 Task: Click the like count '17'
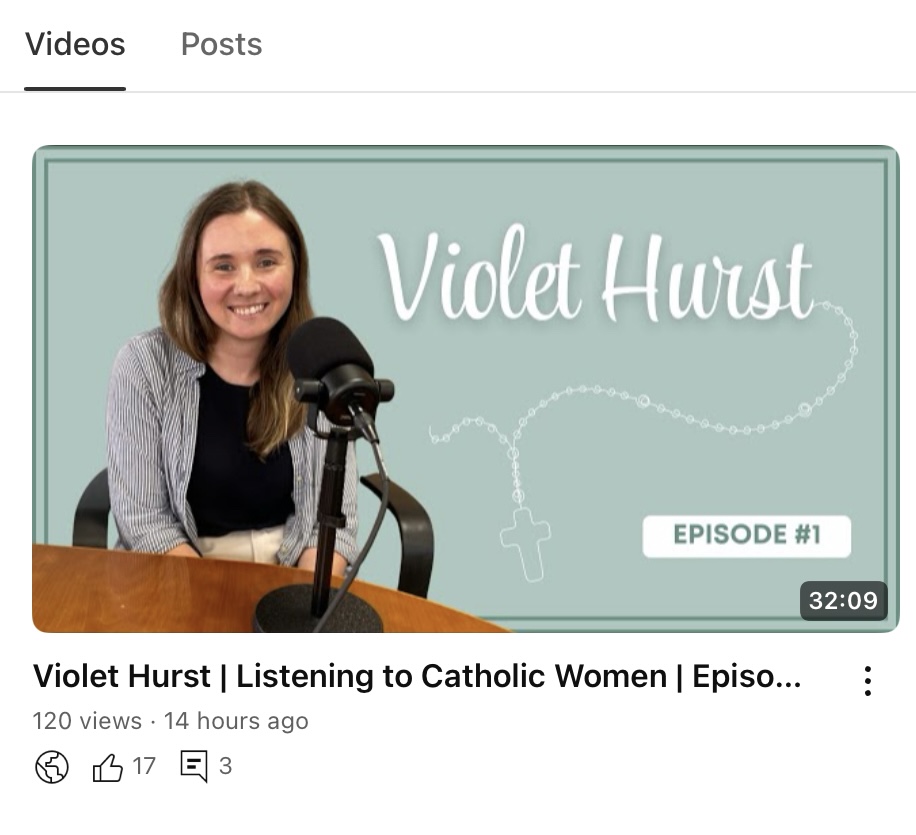(144, 766)
